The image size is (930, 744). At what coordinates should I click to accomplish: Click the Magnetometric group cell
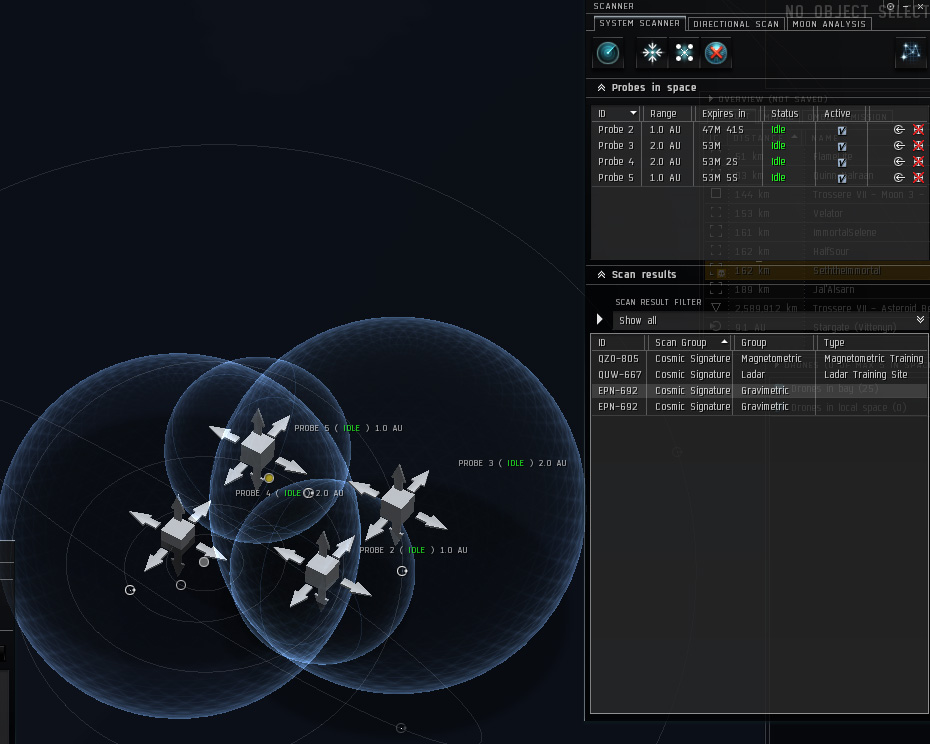[x=771, y=358]
